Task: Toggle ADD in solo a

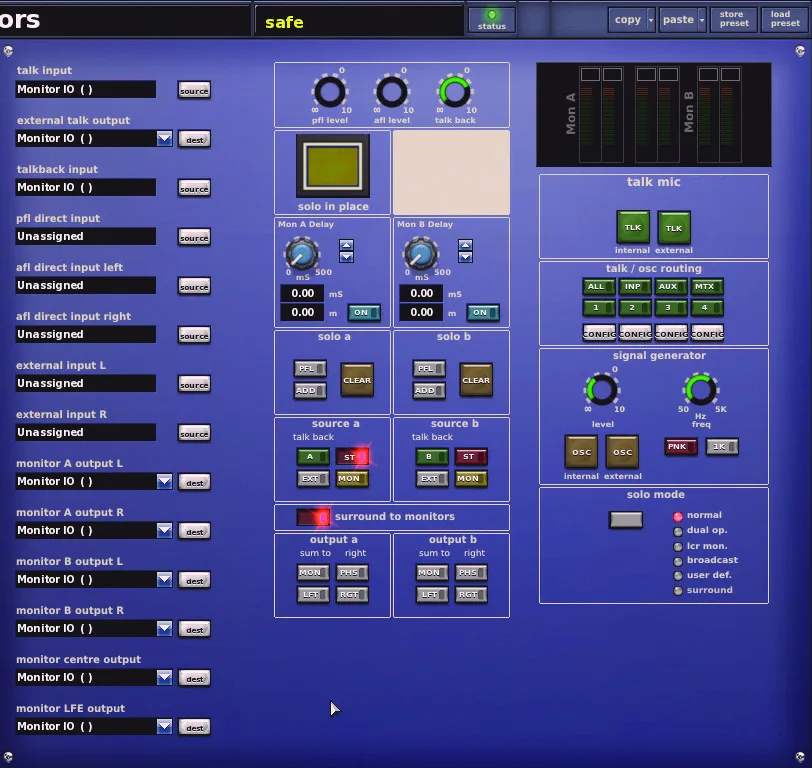Action: tap(310, 390)
